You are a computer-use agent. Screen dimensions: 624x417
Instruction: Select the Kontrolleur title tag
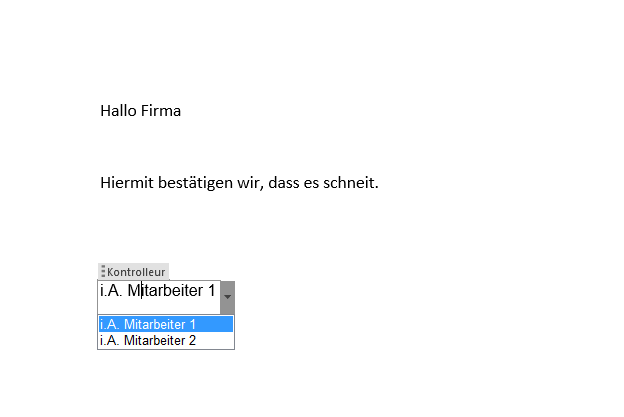coord(134,272)
